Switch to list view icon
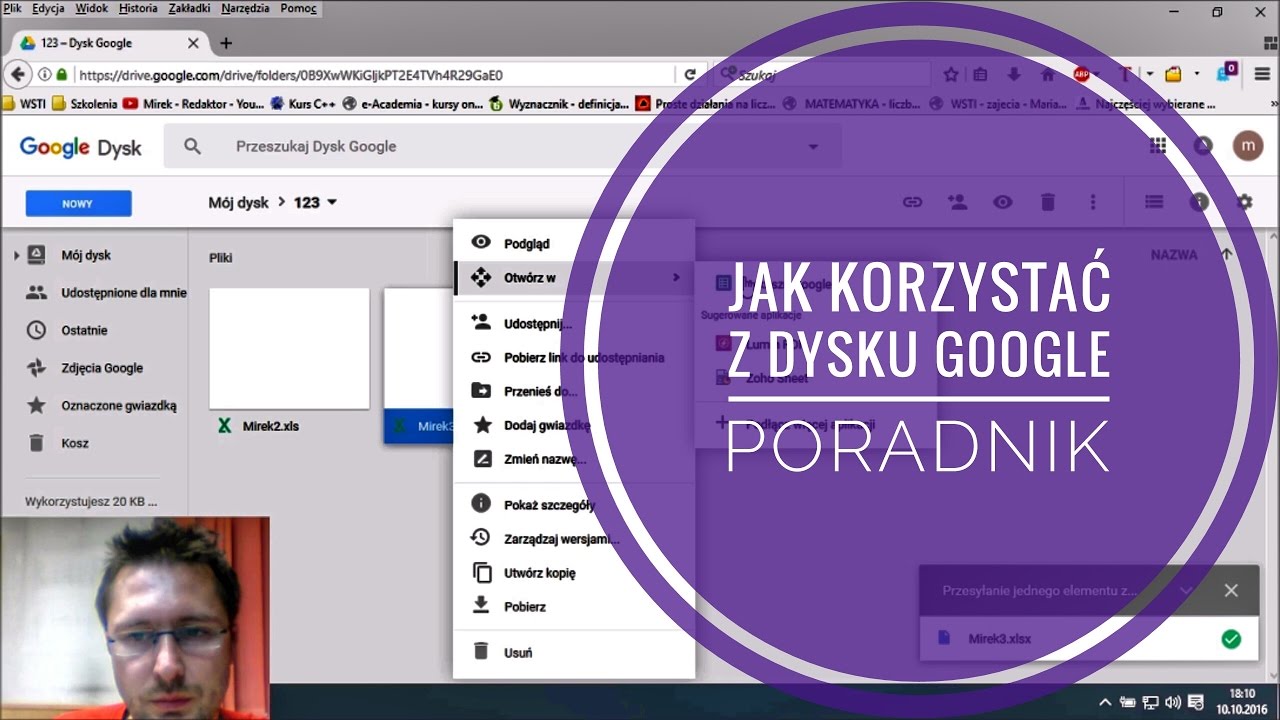Viewport: 1280px width, 720px height. [1154, 202]
